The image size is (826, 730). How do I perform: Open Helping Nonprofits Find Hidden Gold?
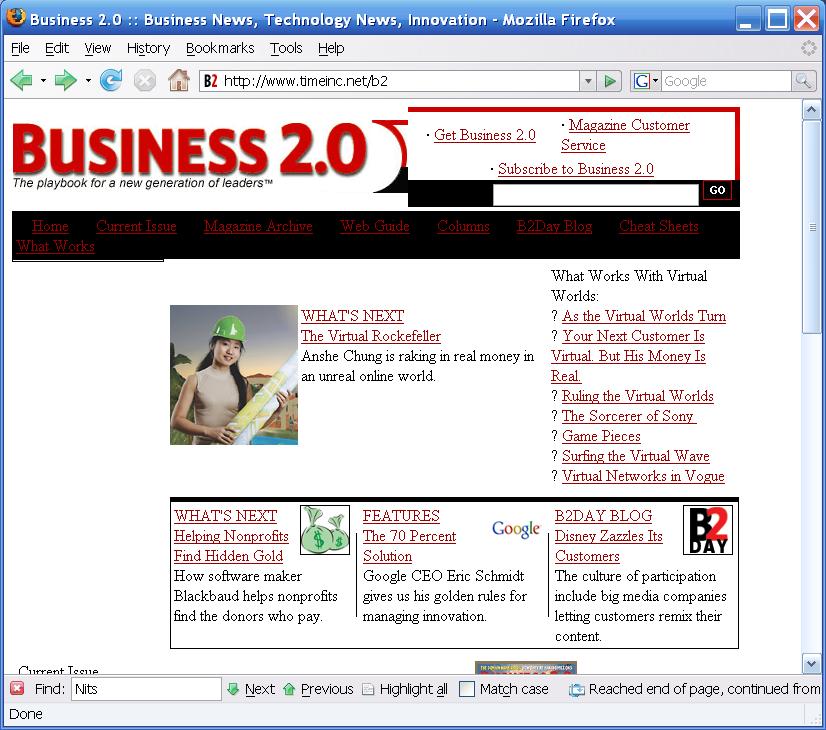point(231,546)
